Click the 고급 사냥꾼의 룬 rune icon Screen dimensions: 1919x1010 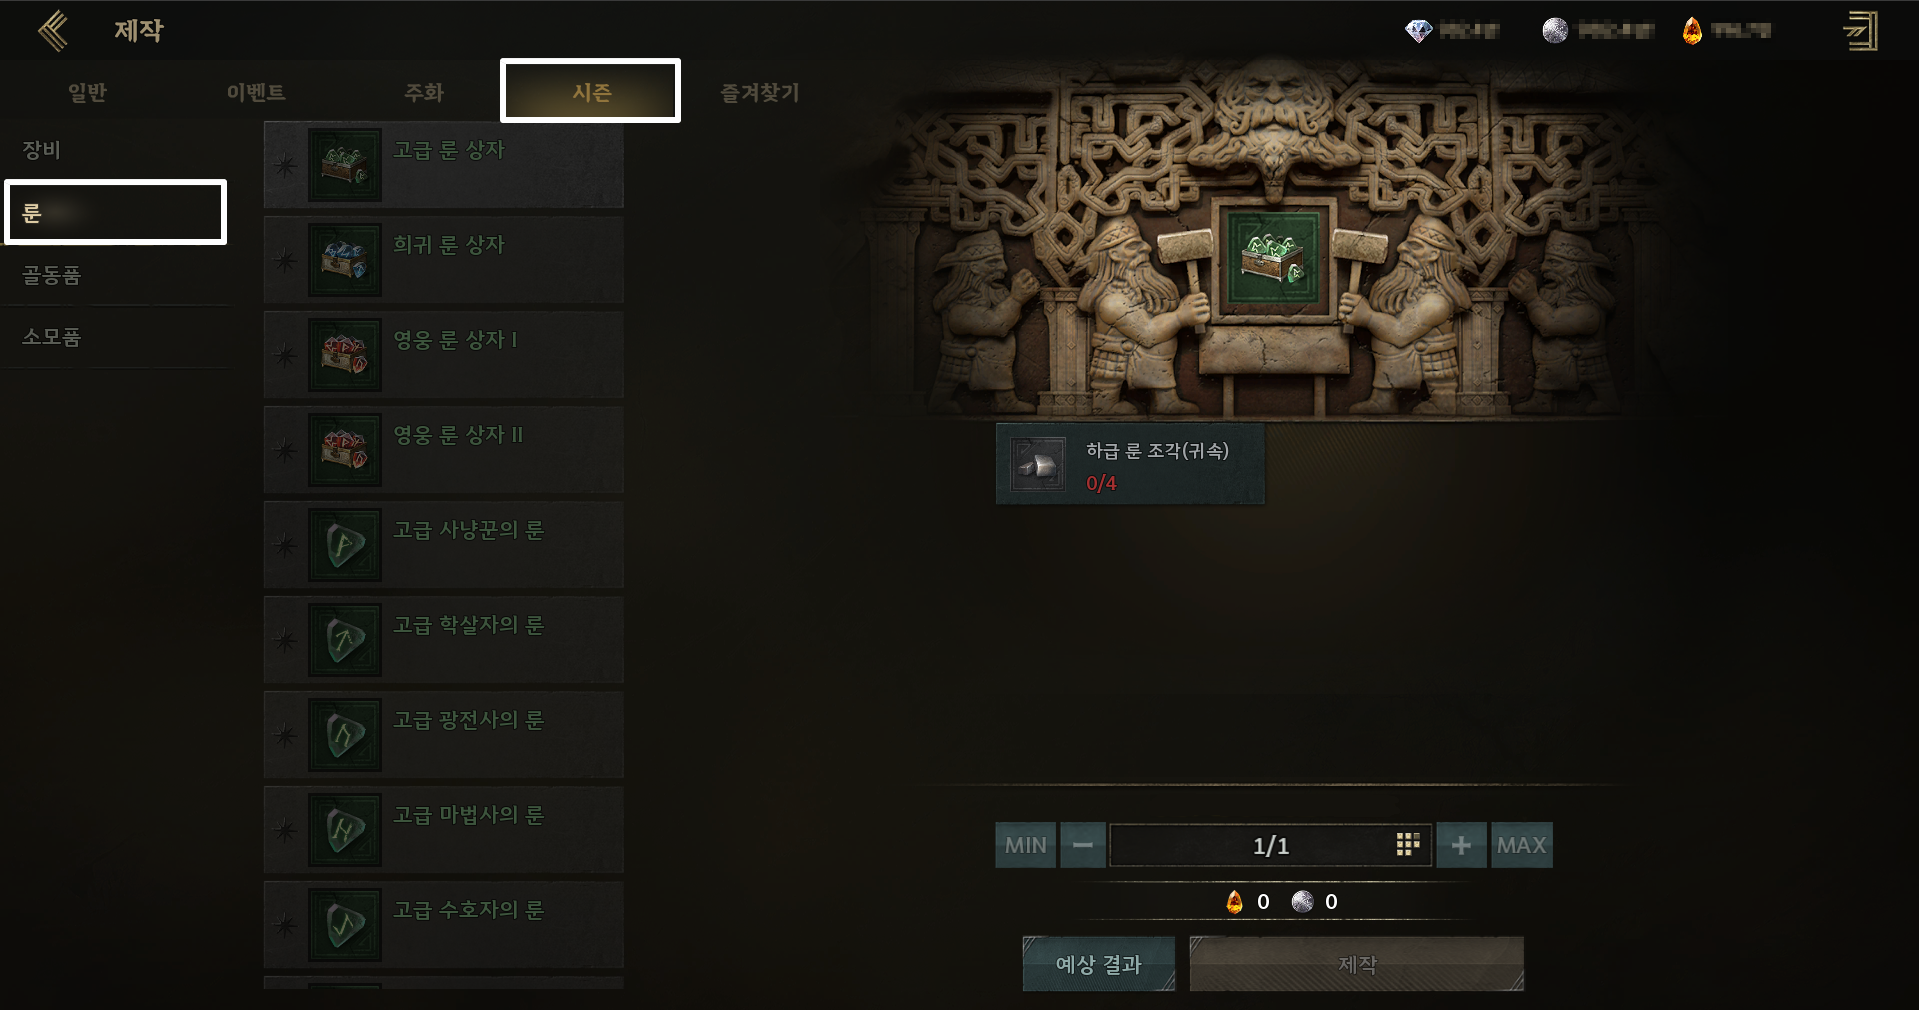(345, 545)
